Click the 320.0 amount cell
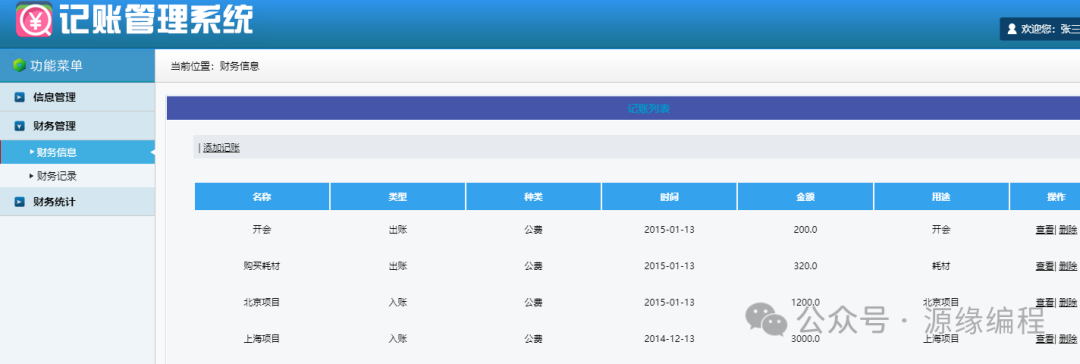Viewport: 1080px width, 364px height. click(805, 265)
